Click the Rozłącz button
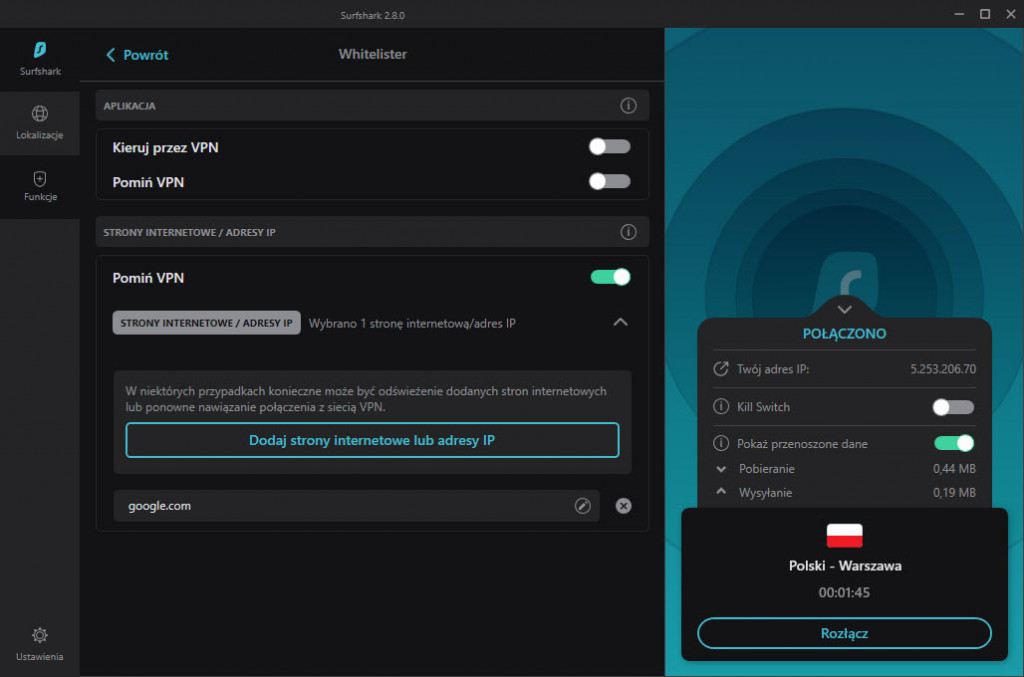1024x677 pixels. pyautogui.click(x=844, y=633)
